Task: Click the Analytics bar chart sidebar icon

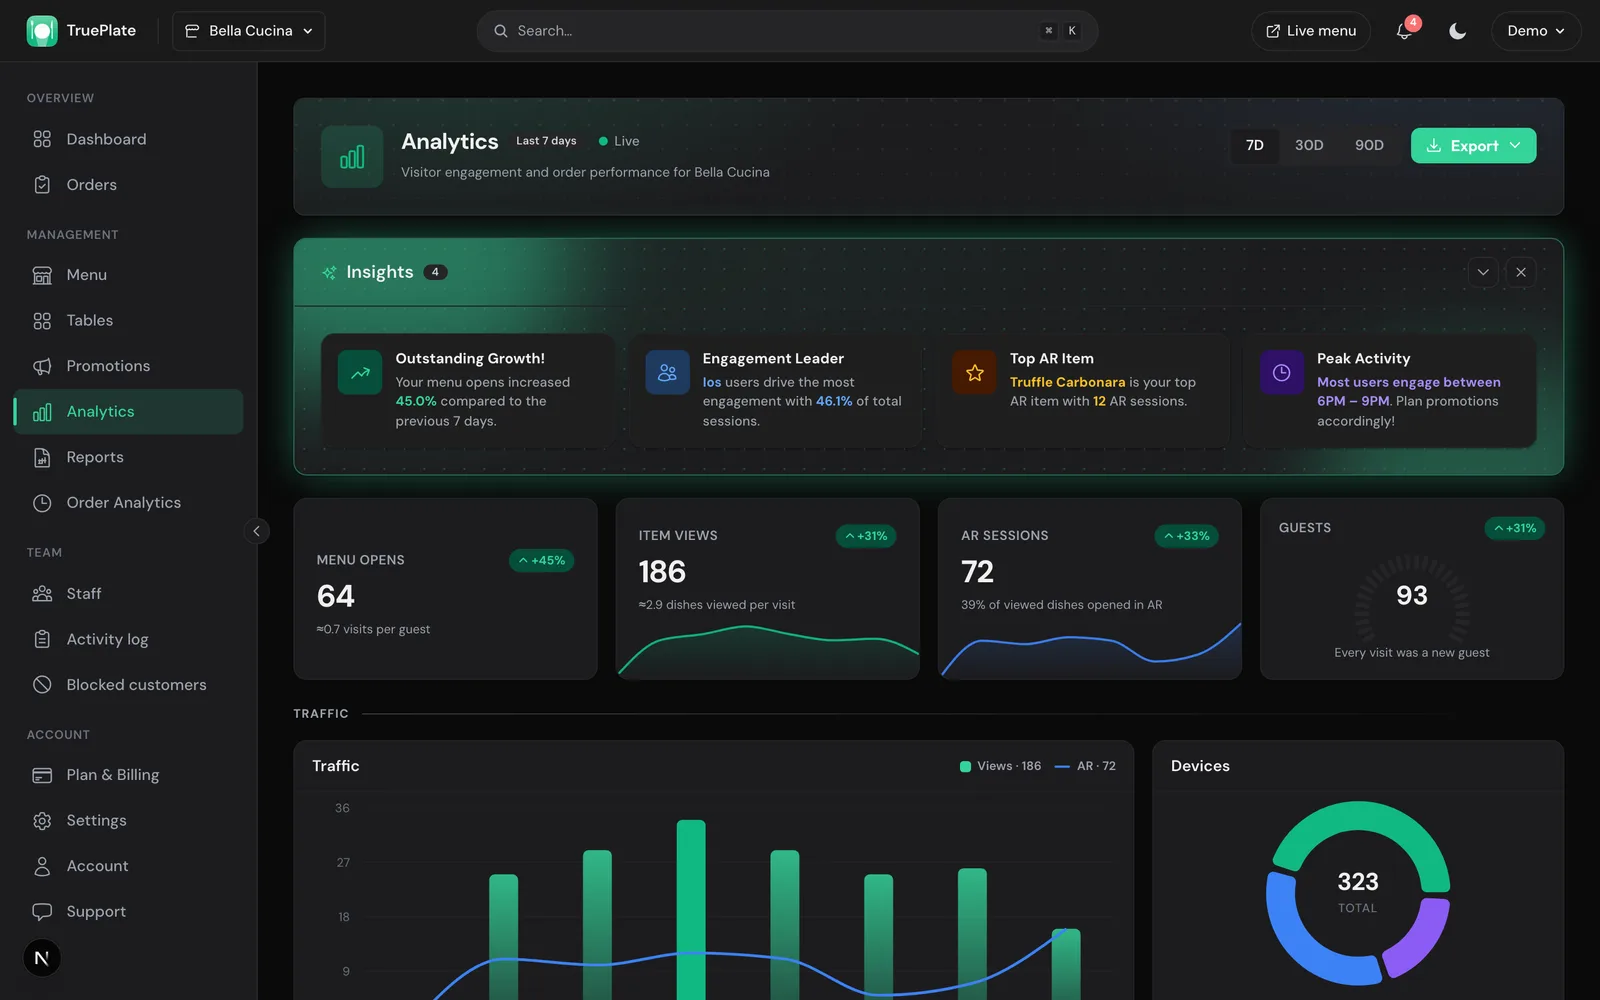Action: point(42,412)
